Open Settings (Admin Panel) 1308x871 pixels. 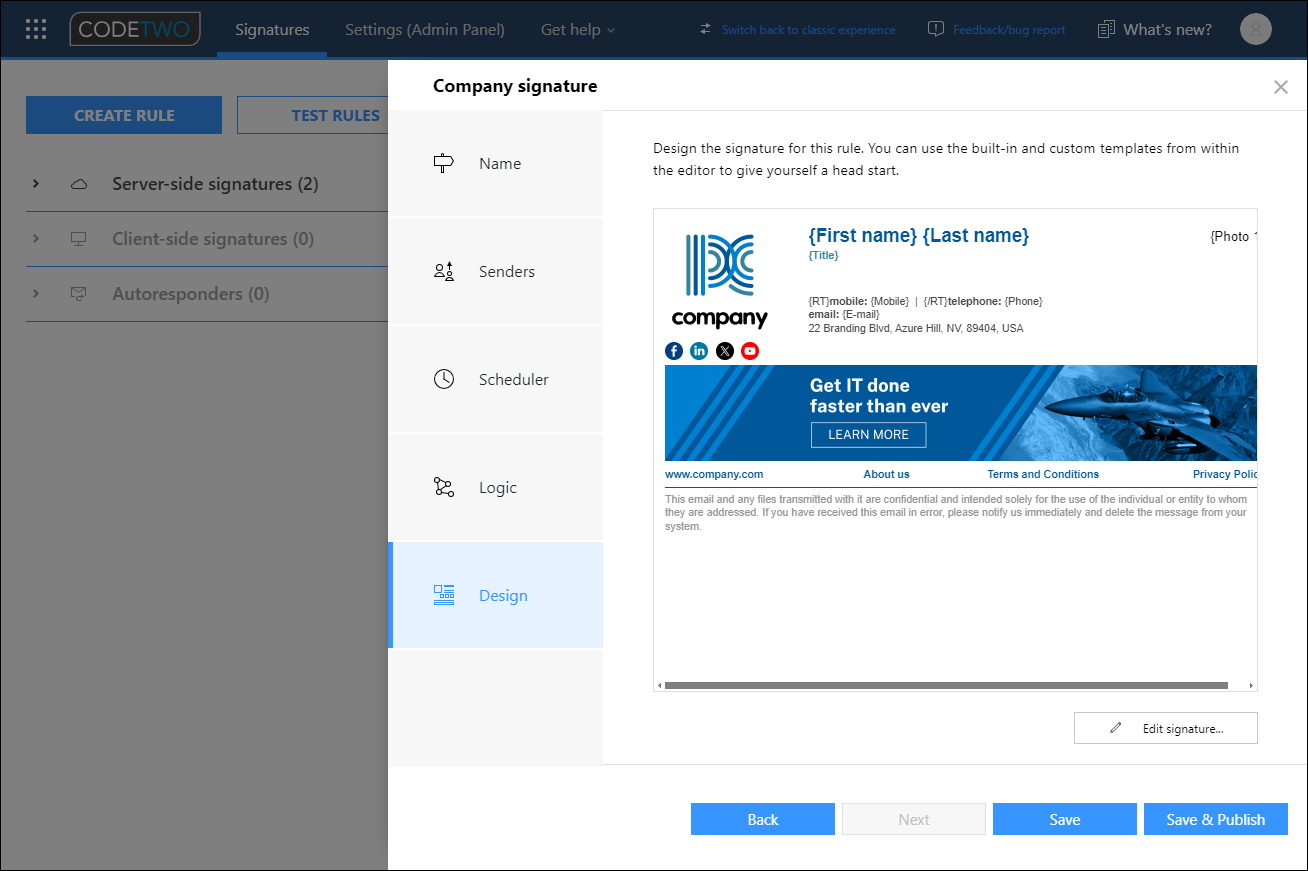pos(424,29)
